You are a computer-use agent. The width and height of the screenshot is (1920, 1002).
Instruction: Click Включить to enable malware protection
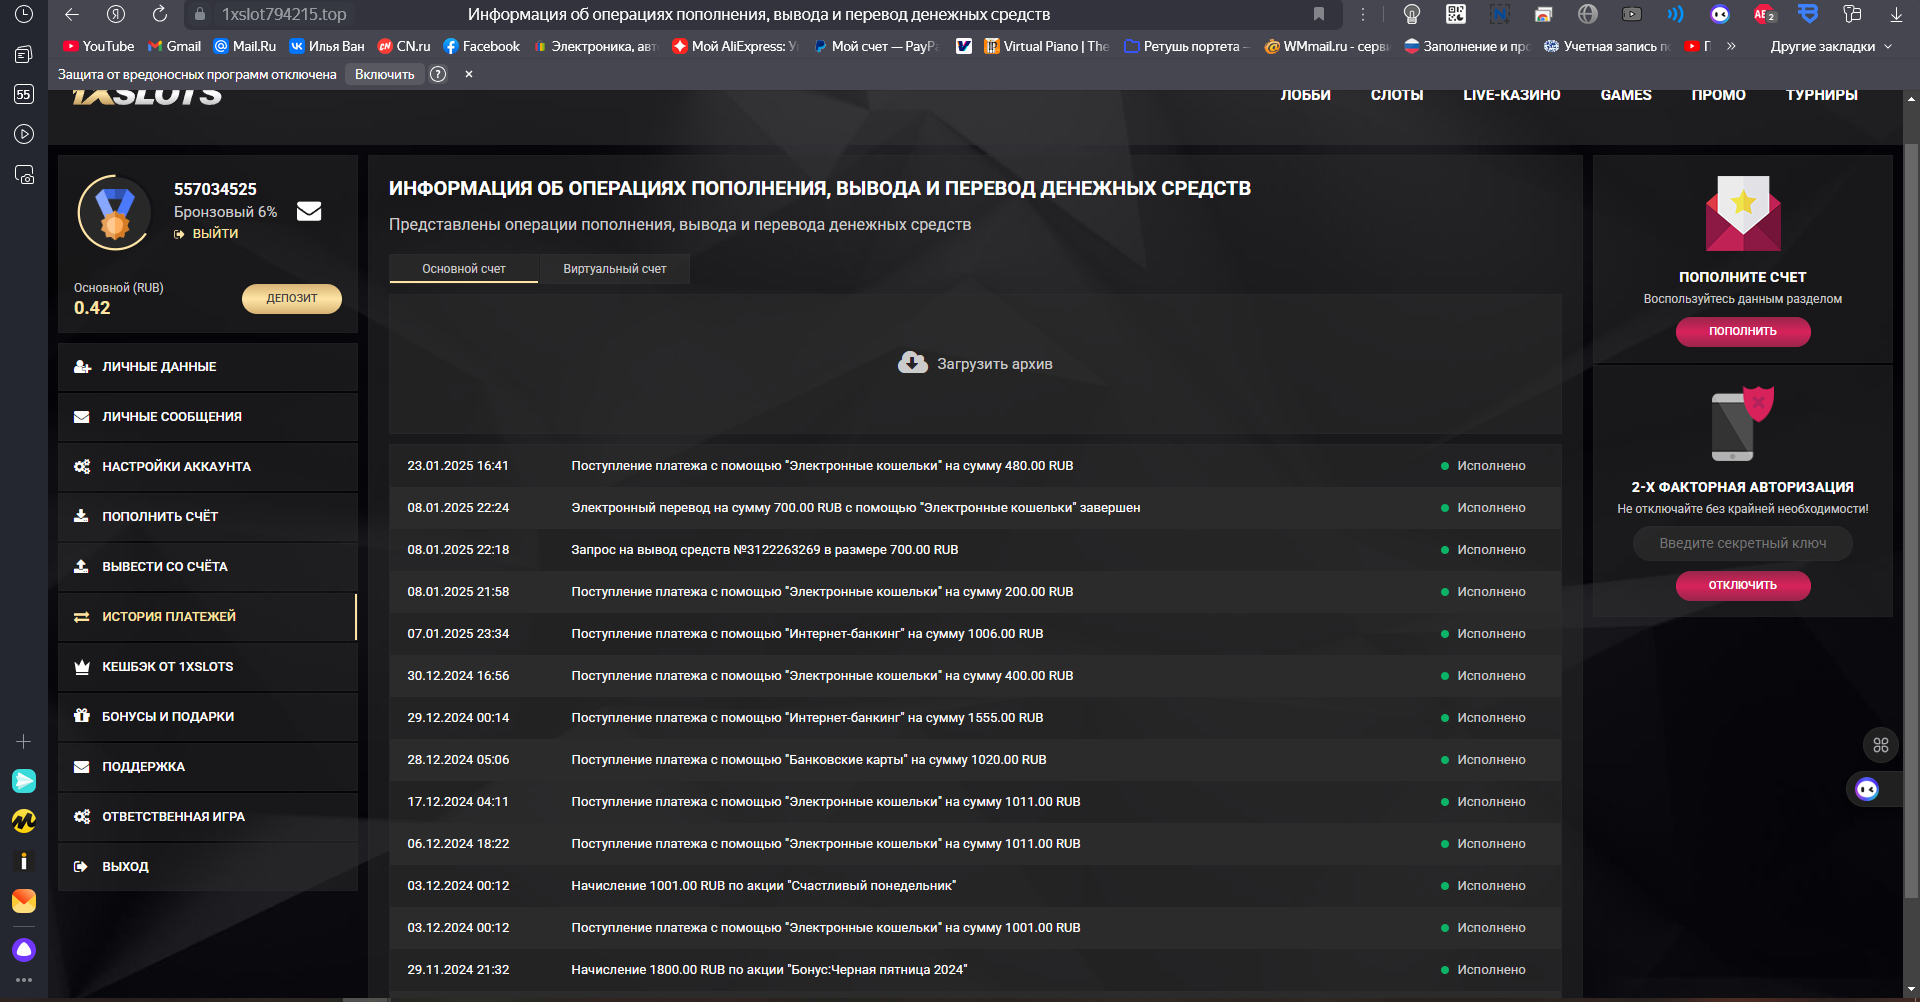tap(384, 74)
